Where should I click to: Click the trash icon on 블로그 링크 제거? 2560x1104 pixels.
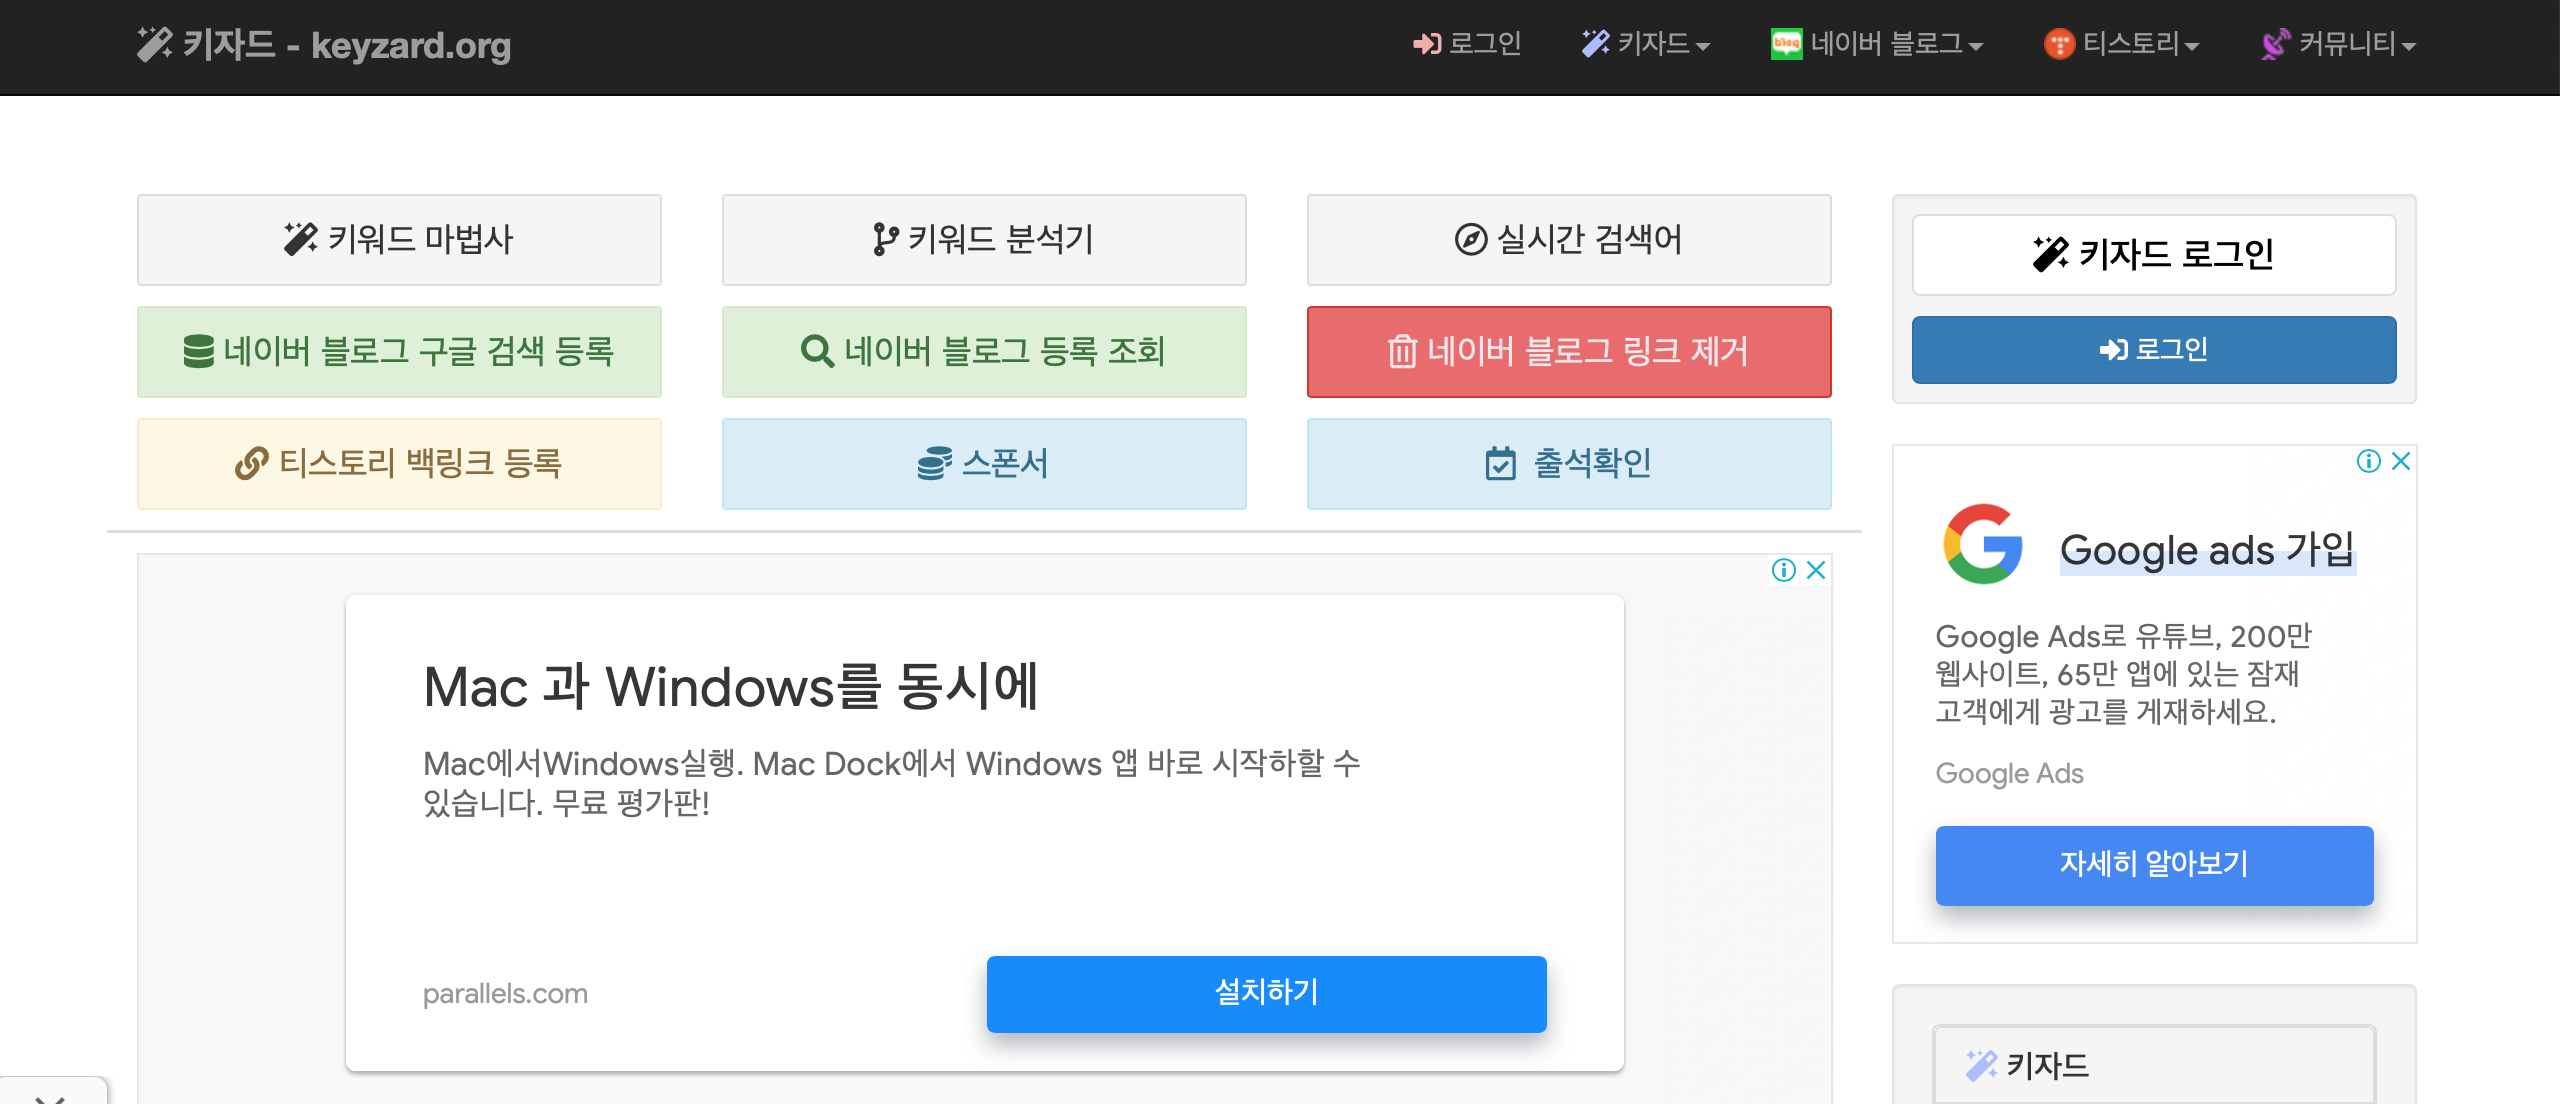[1402, 351]
